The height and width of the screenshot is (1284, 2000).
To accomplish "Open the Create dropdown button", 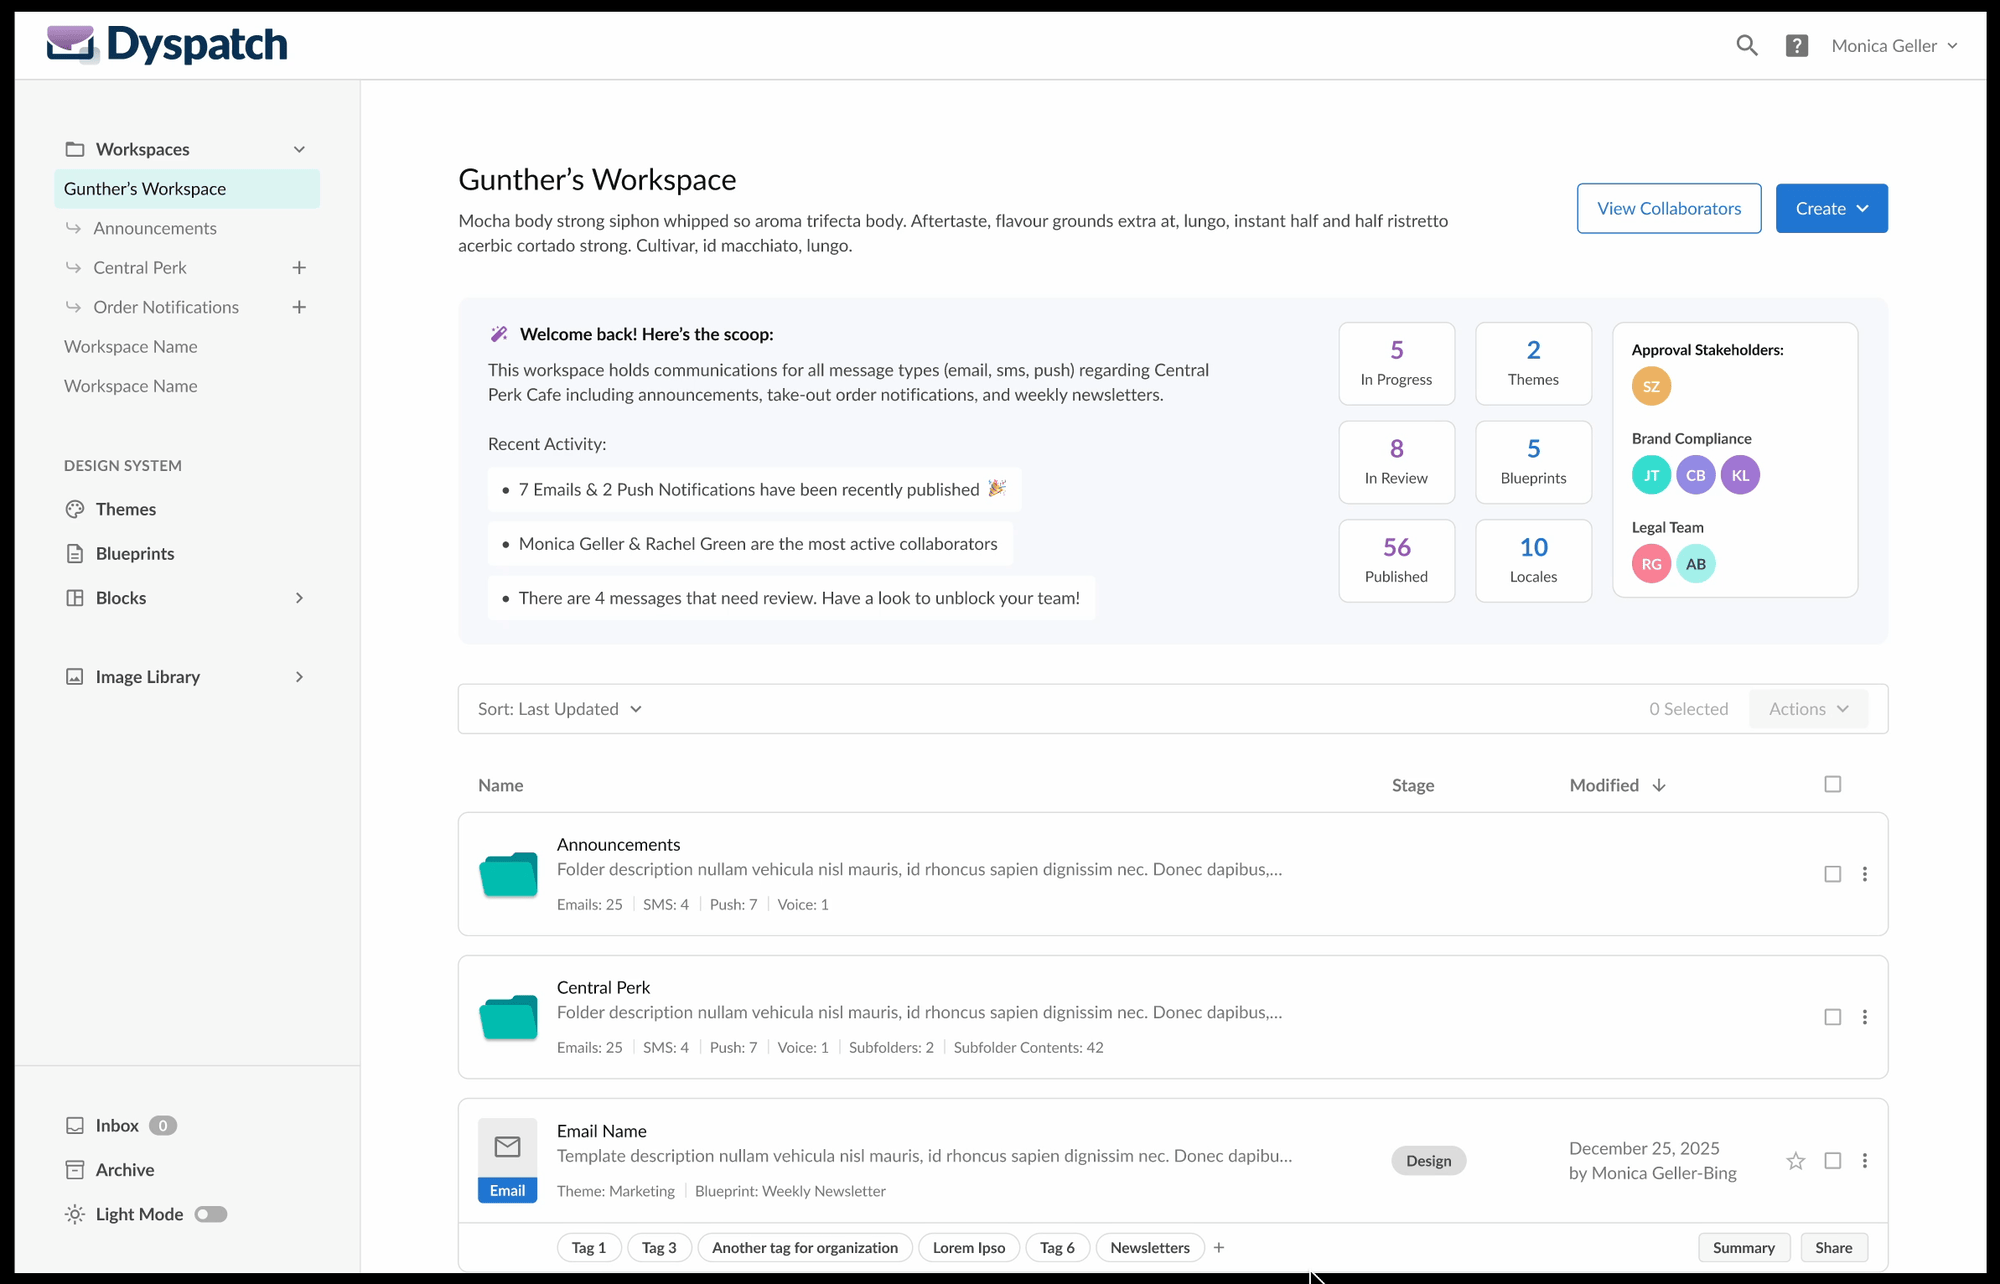I will tap(1831, 208).
